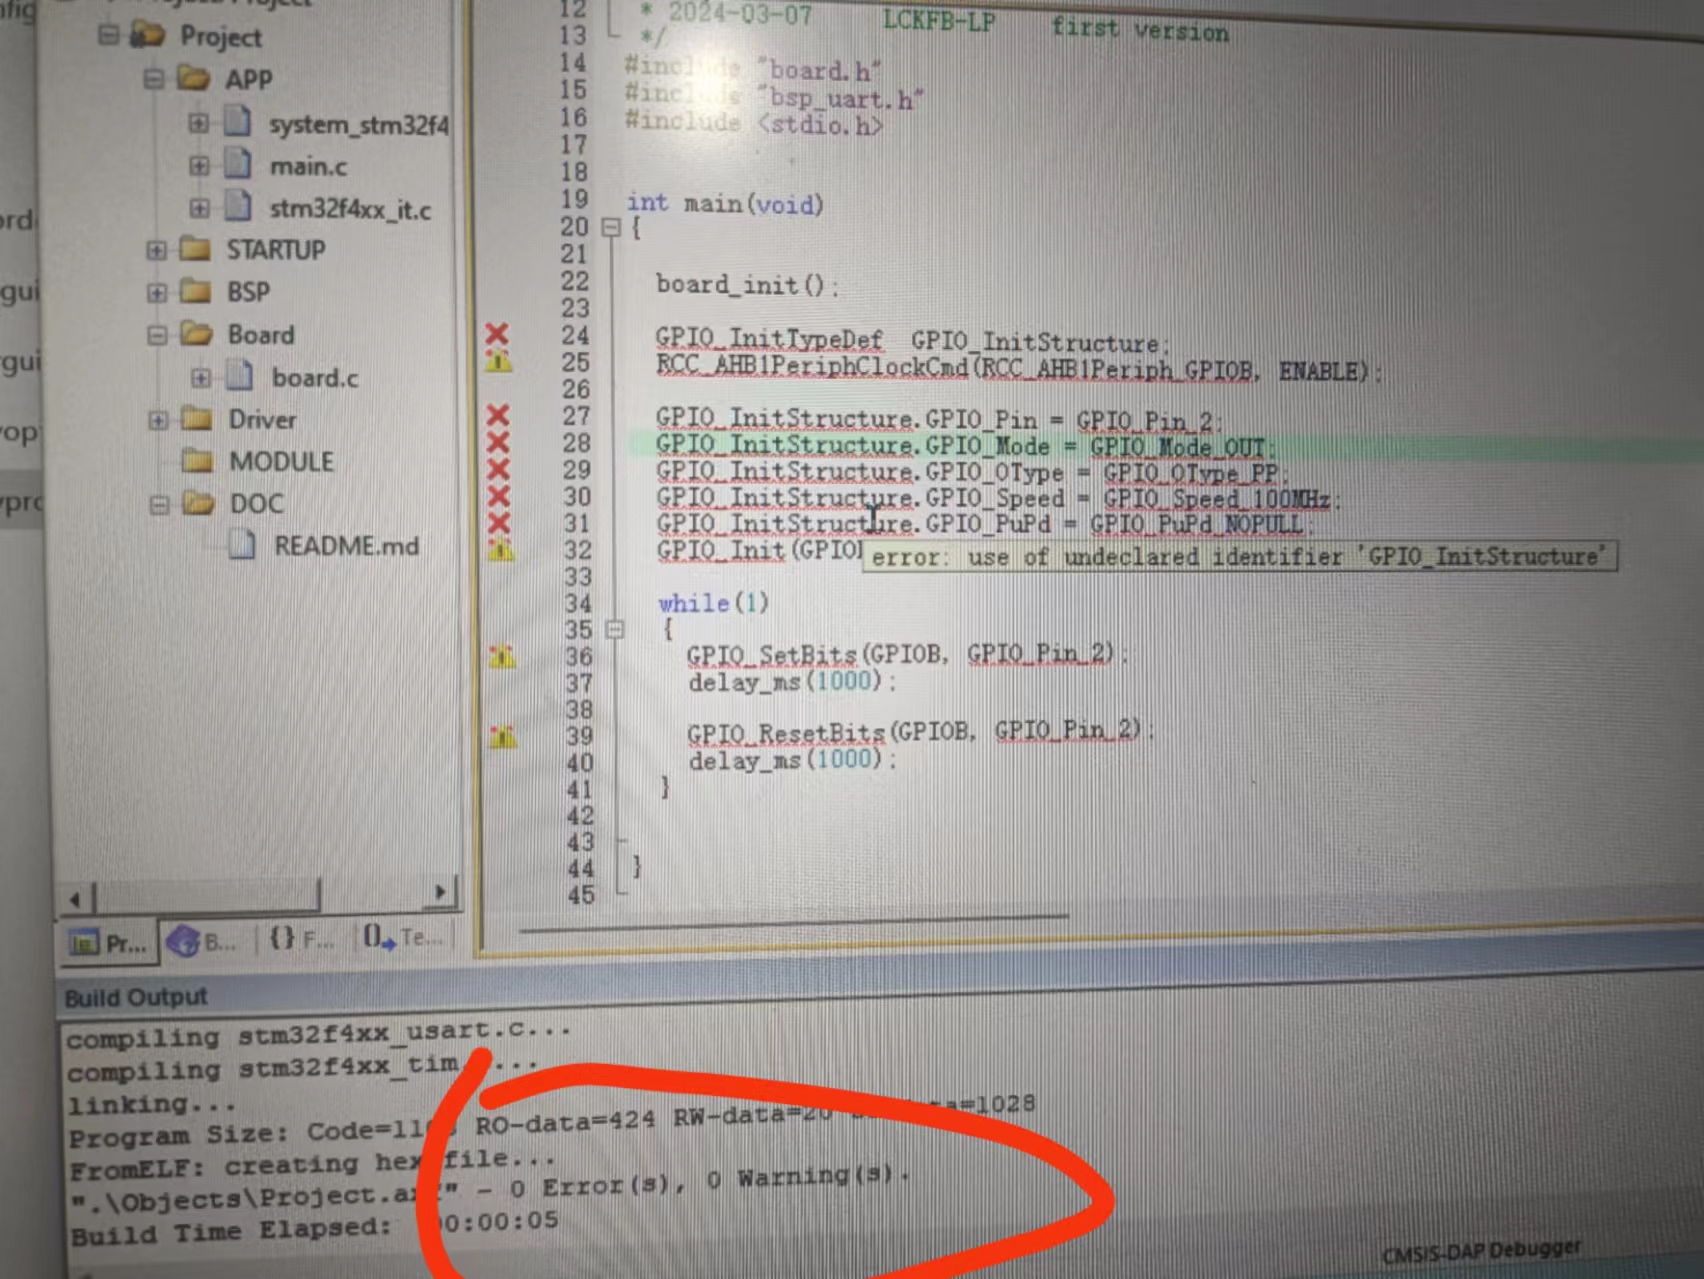1704x1279 pixels.
Task: Select the MODULE group label
Action: [x=282, y=462]
